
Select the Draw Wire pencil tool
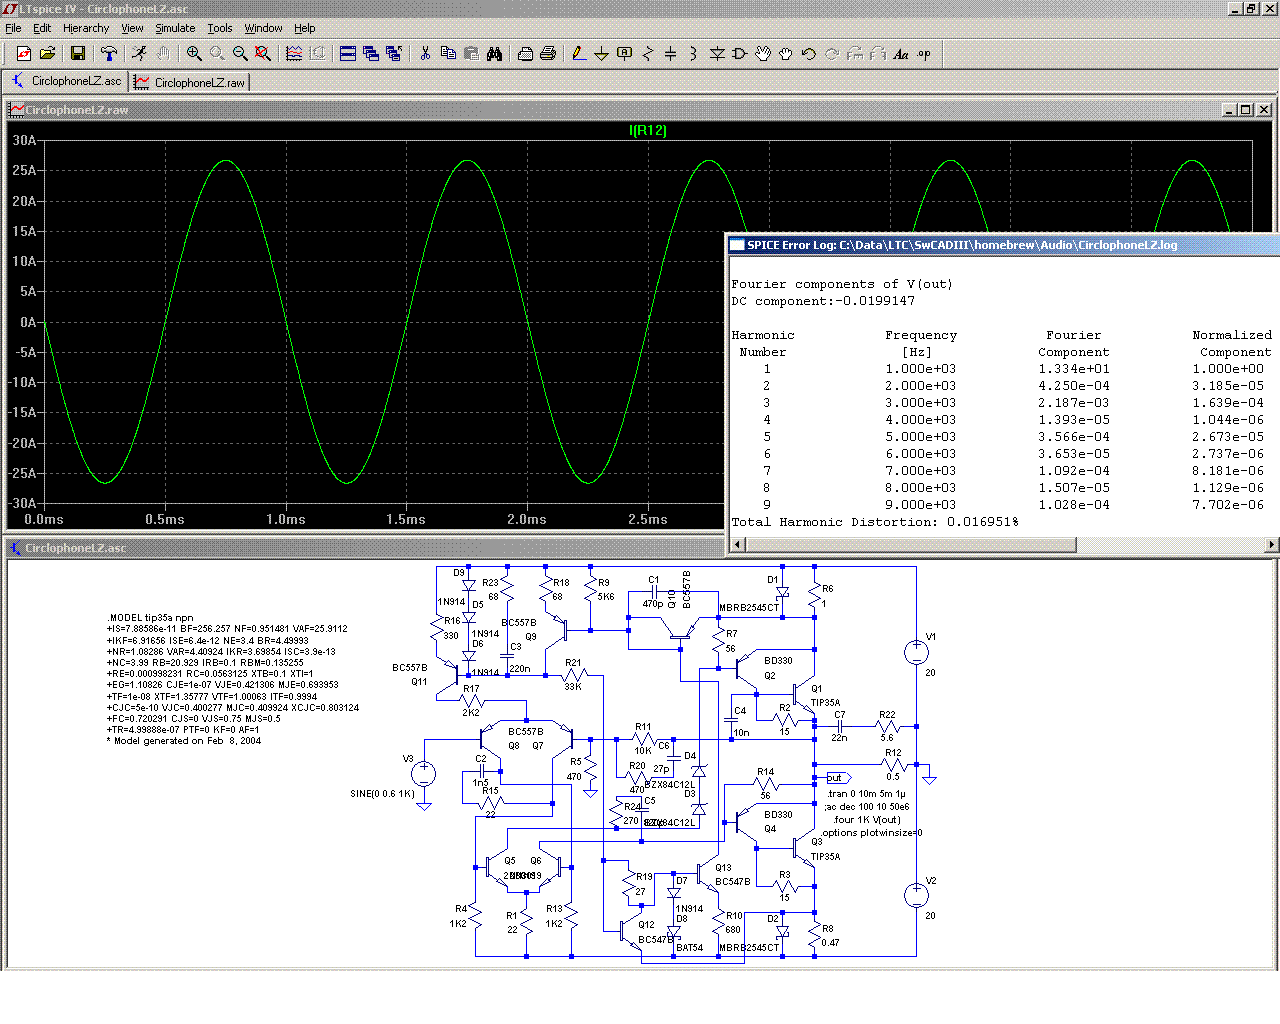578,54
